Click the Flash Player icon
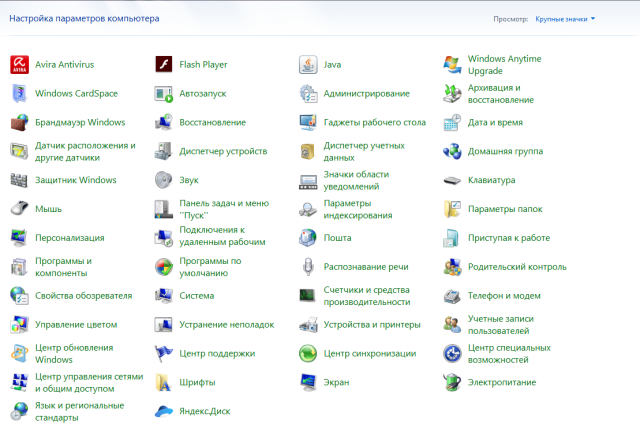The height and width of the screenshot is (424, 640). point(164,65)
